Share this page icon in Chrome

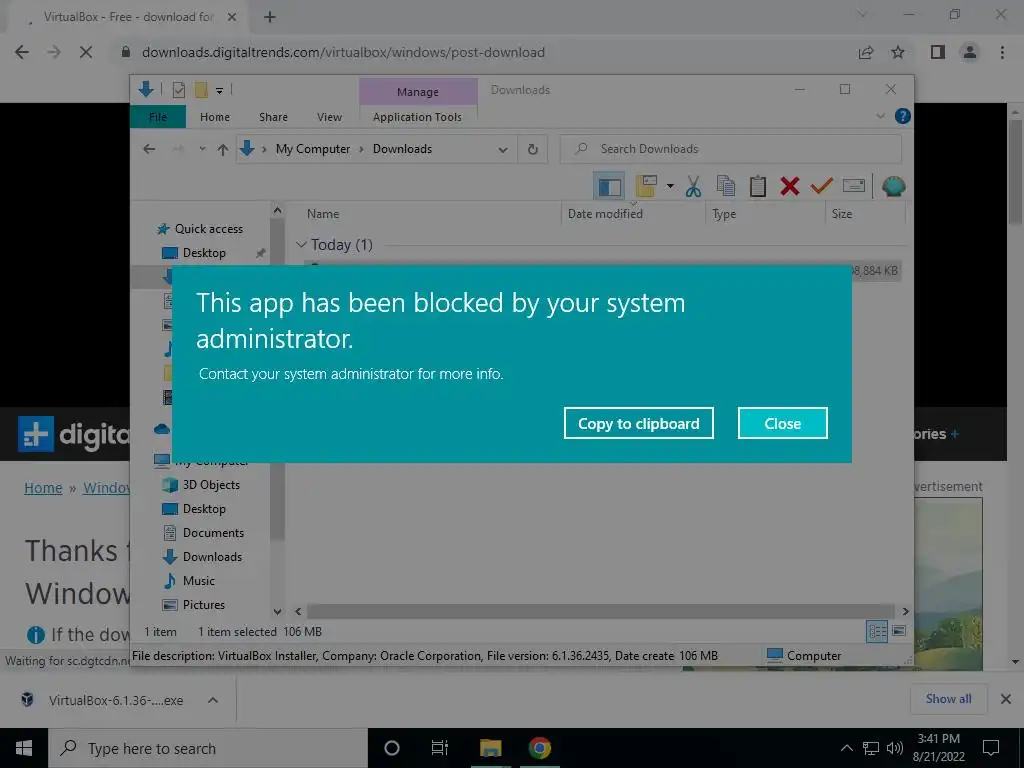click(866, 52)
